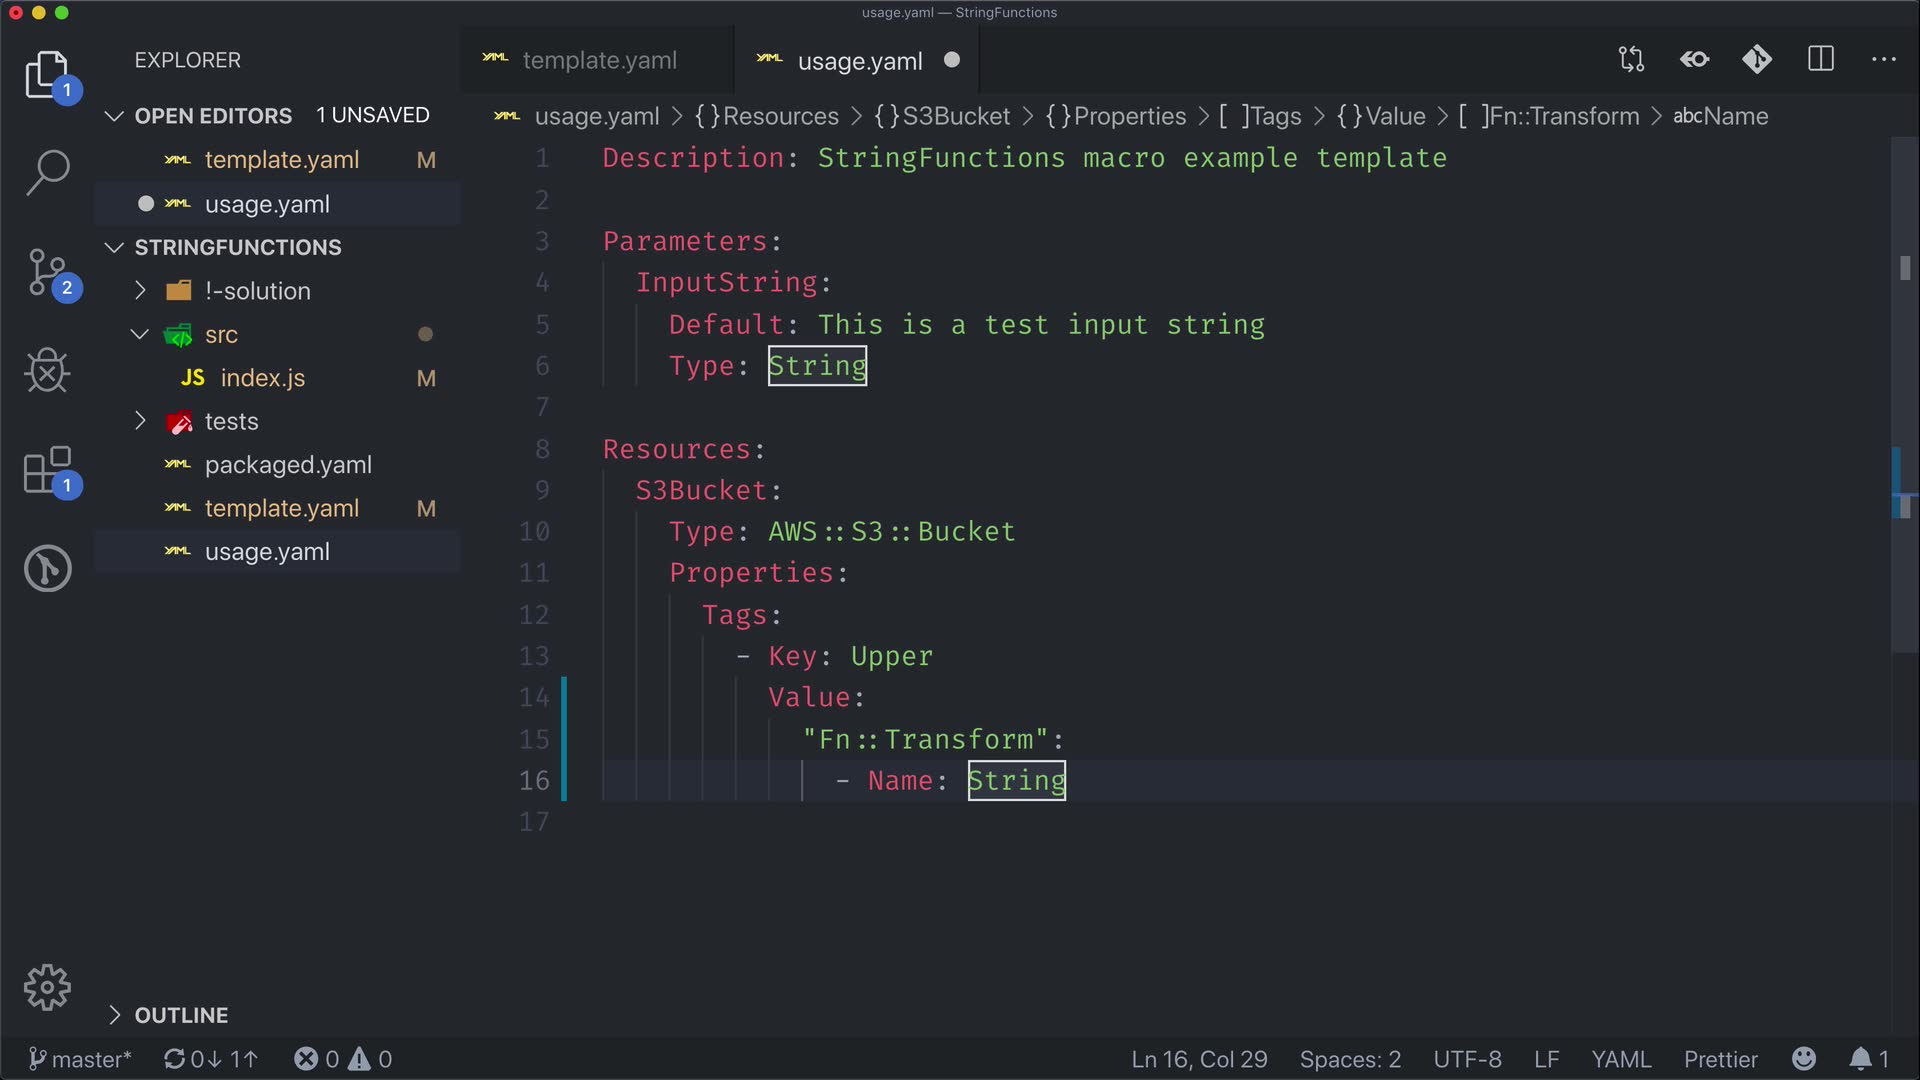
Task: Switch to the template.yaml tab
Action: 599,61
